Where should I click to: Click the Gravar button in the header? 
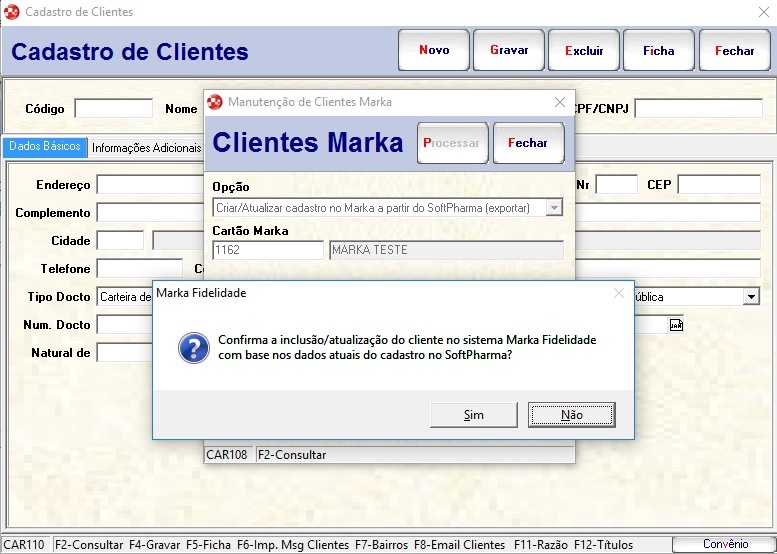[x=509, y=50]
